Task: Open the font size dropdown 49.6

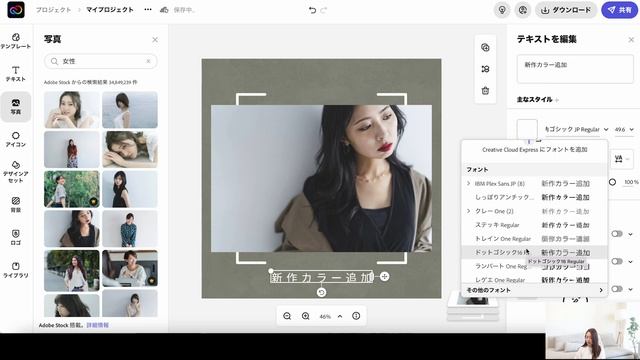Action: coord(624,129)
